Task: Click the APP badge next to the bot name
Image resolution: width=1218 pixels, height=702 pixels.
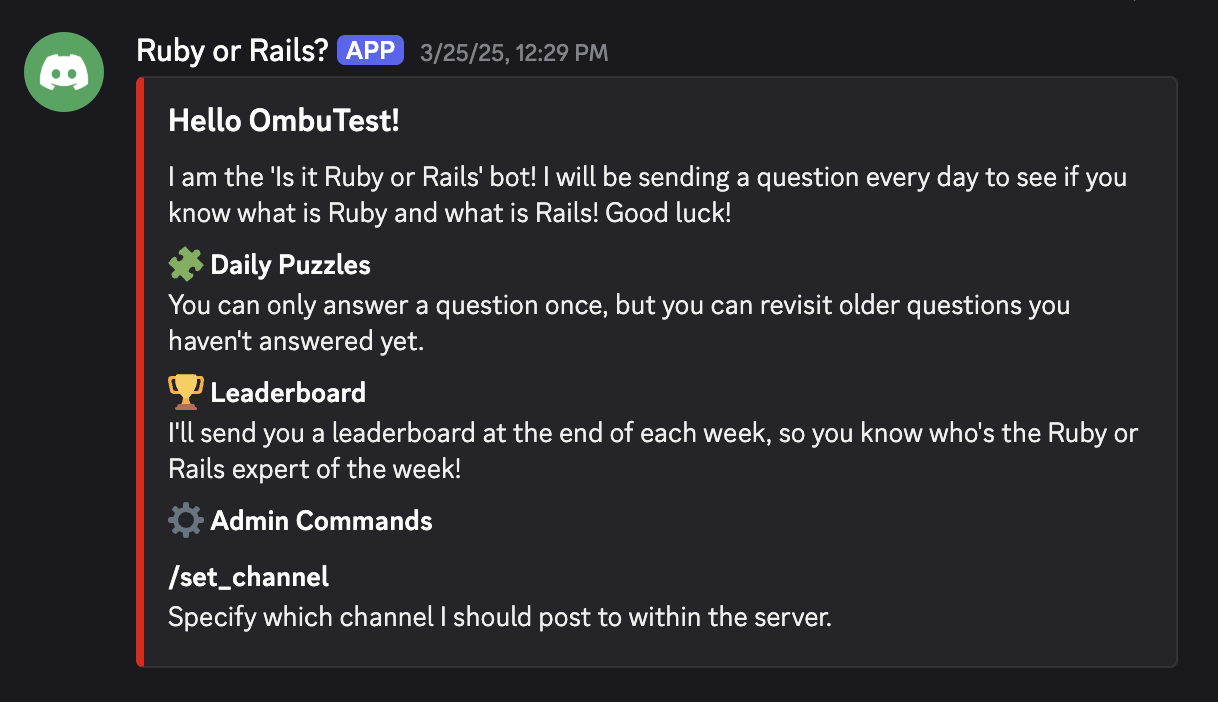Action: [368, 49]
